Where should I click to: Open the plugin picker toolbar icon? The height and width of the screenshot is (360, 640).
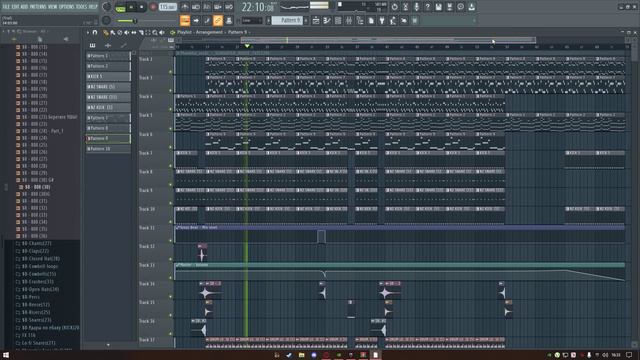pyautogui.click(x=382, y=20)
